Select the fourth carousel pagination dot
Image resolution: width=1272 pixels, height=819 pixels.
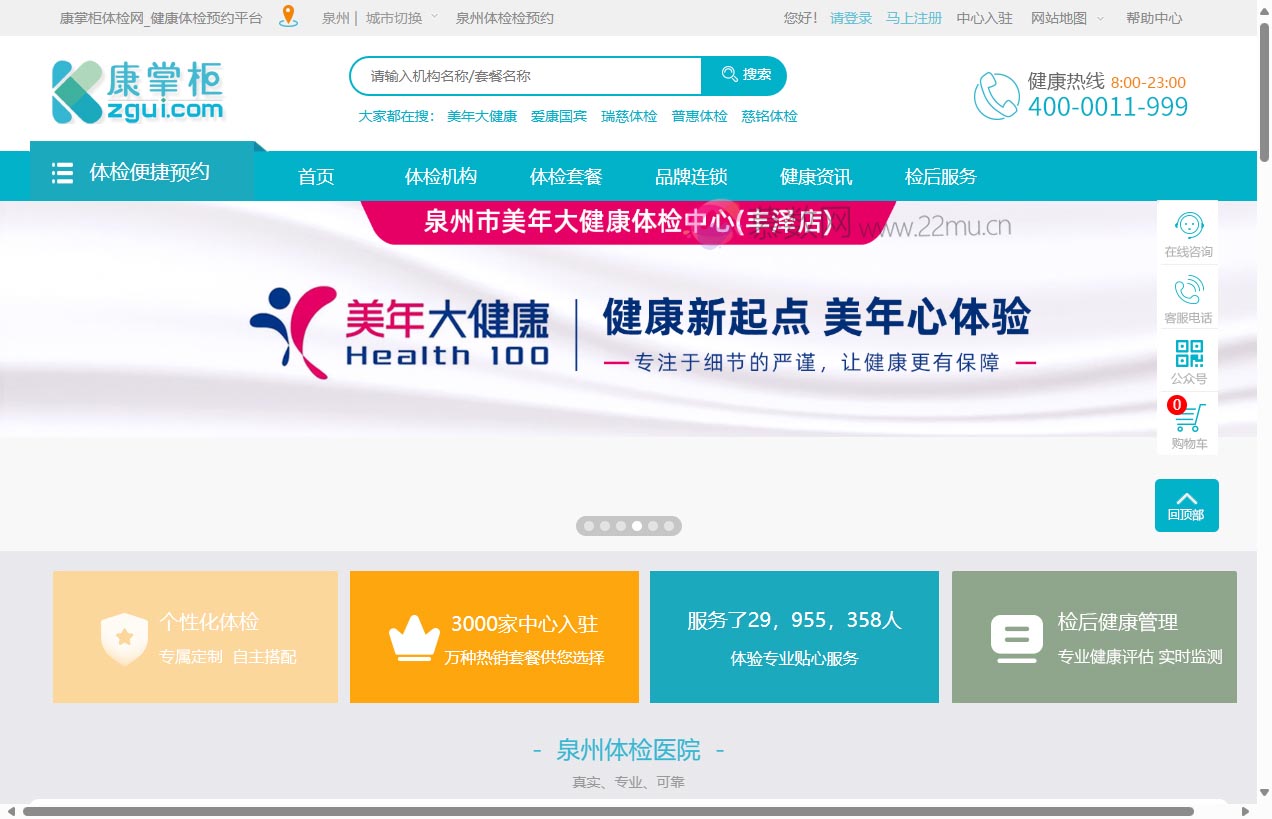point(637,525)
